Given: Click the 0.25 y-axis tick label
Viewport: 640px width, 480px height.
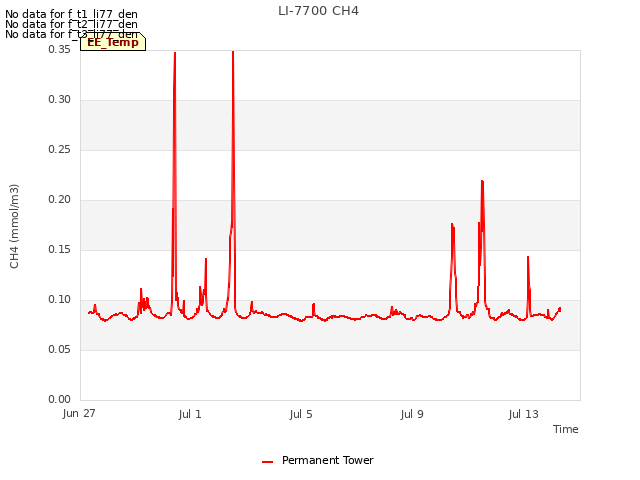Looking at the screenshot, I should coord(60,149).
